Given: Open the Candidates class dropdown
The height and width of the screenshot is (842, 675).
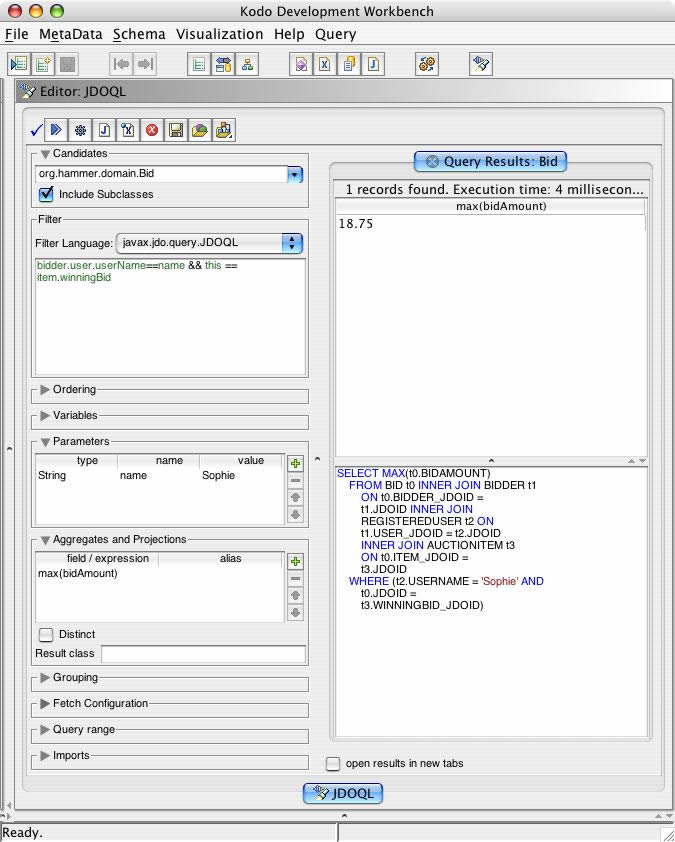Looking at the screenshot, I should click(294, 174).
